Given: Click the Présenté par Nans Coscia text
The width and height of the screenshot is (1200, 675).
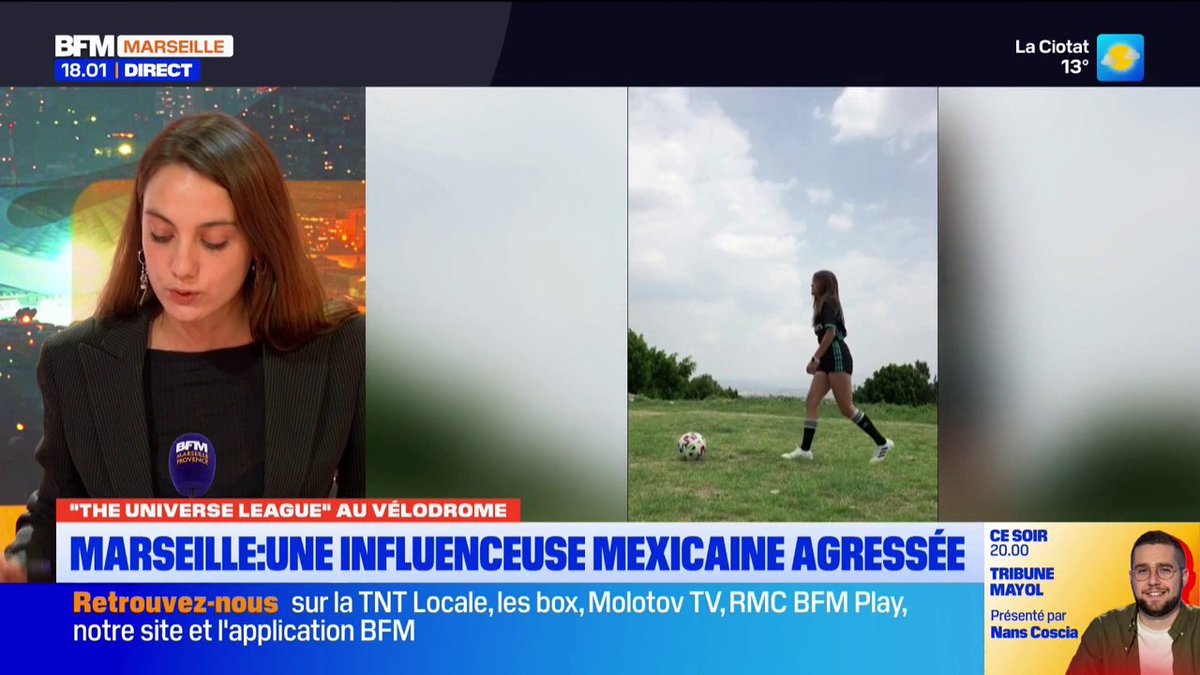Looking at the screenshot, I should [x=1034, y=624].
